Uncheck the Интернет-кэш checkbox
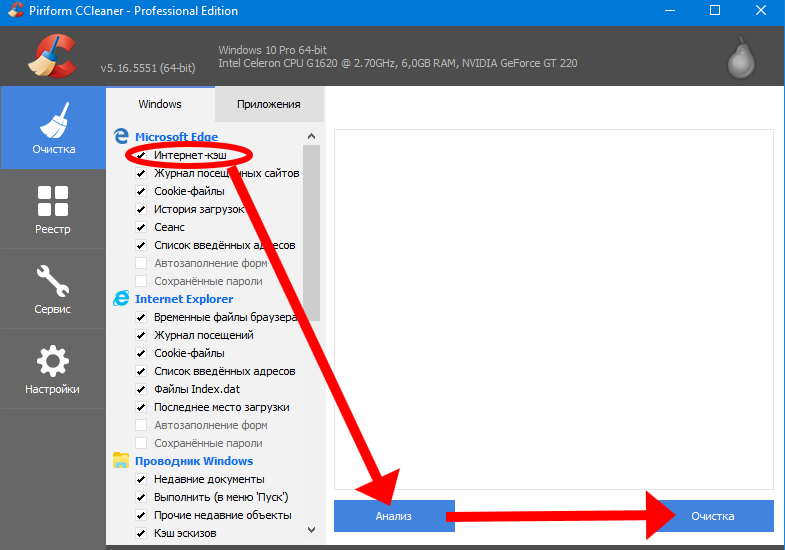Screen dimensions: 785x550 click(141, 156)
